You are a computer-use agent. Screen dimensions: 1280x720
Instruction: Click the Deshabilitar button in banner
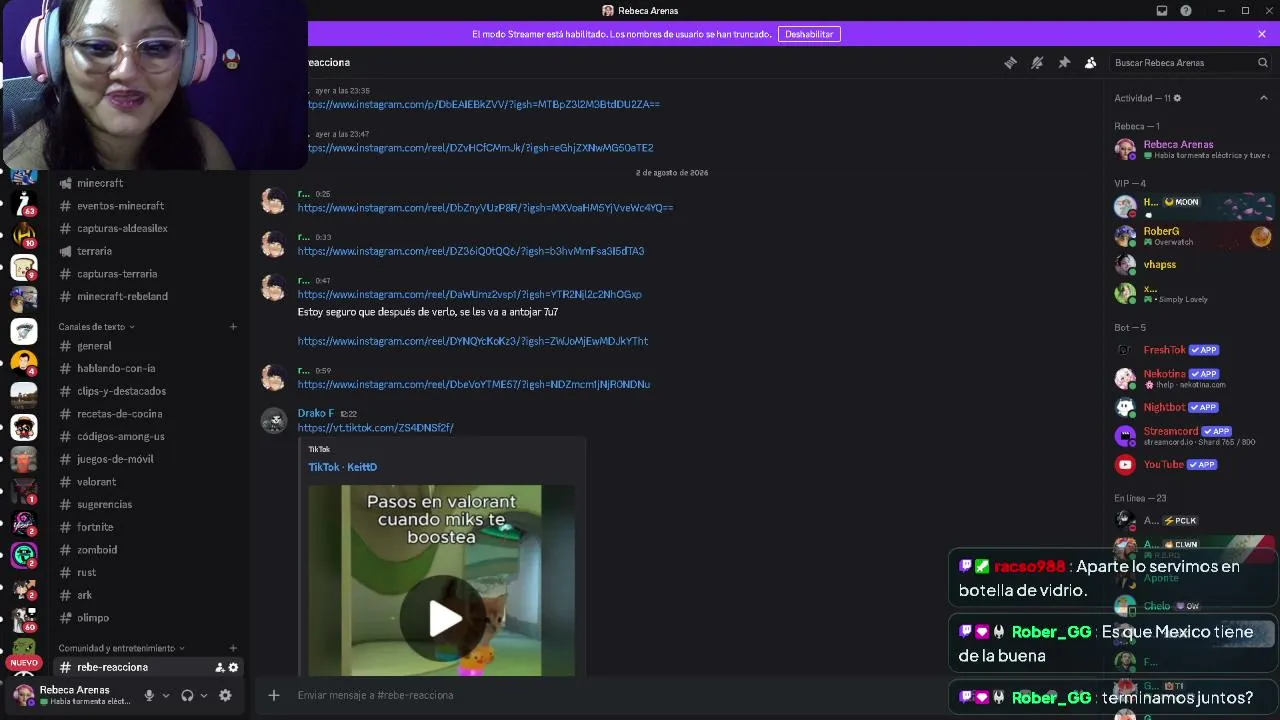click(x=809, y=34)
